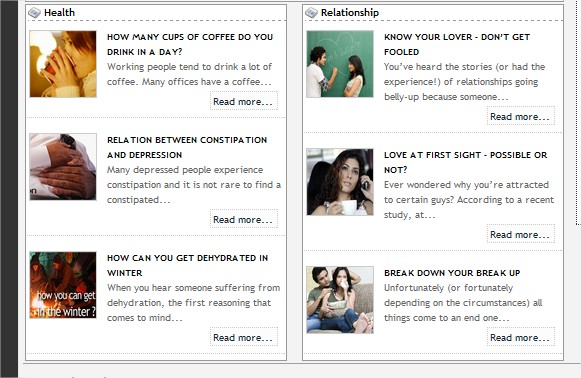Viewport: 581px width, 378px height.
Task: Read more about dehydration in winter
Action: point(243,338)
